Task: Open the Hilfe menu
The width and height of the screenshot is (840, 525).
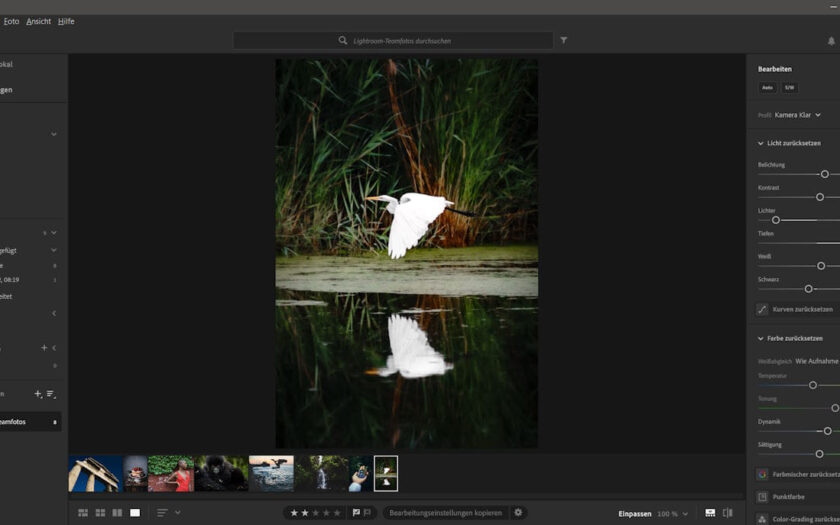Action: [66, 21]
